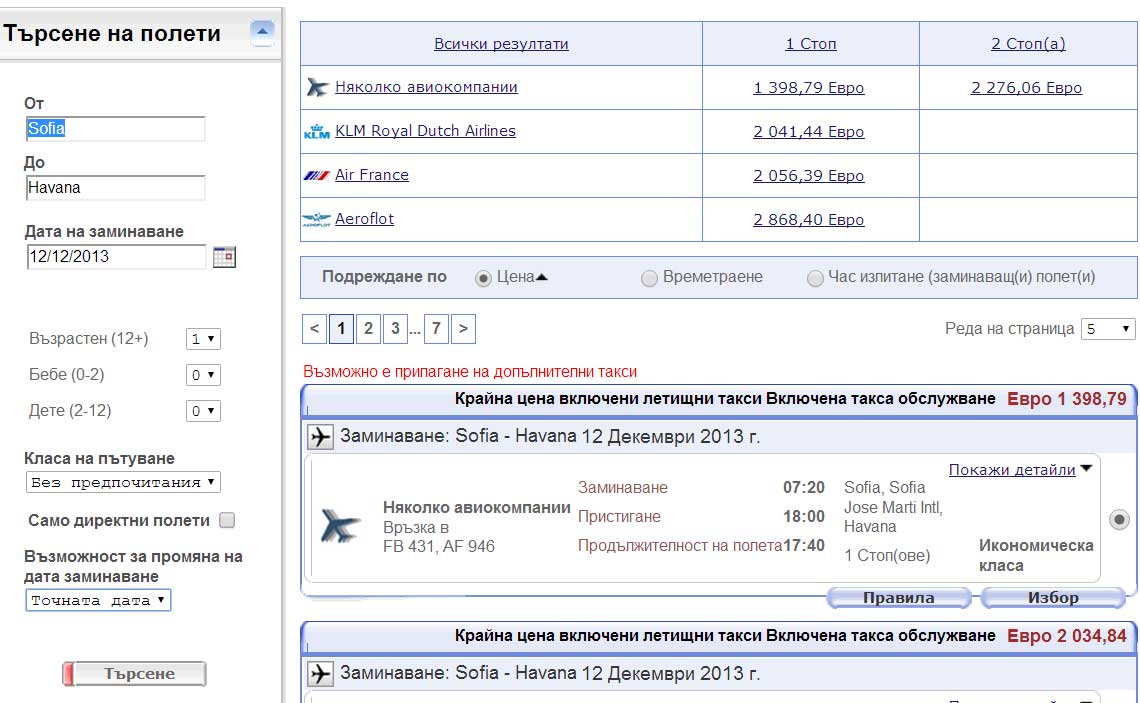This screenshot has width=1140, height=703.
Task: Click the 2 276,06 Евро price link
Action: (x=1027, y=88)
